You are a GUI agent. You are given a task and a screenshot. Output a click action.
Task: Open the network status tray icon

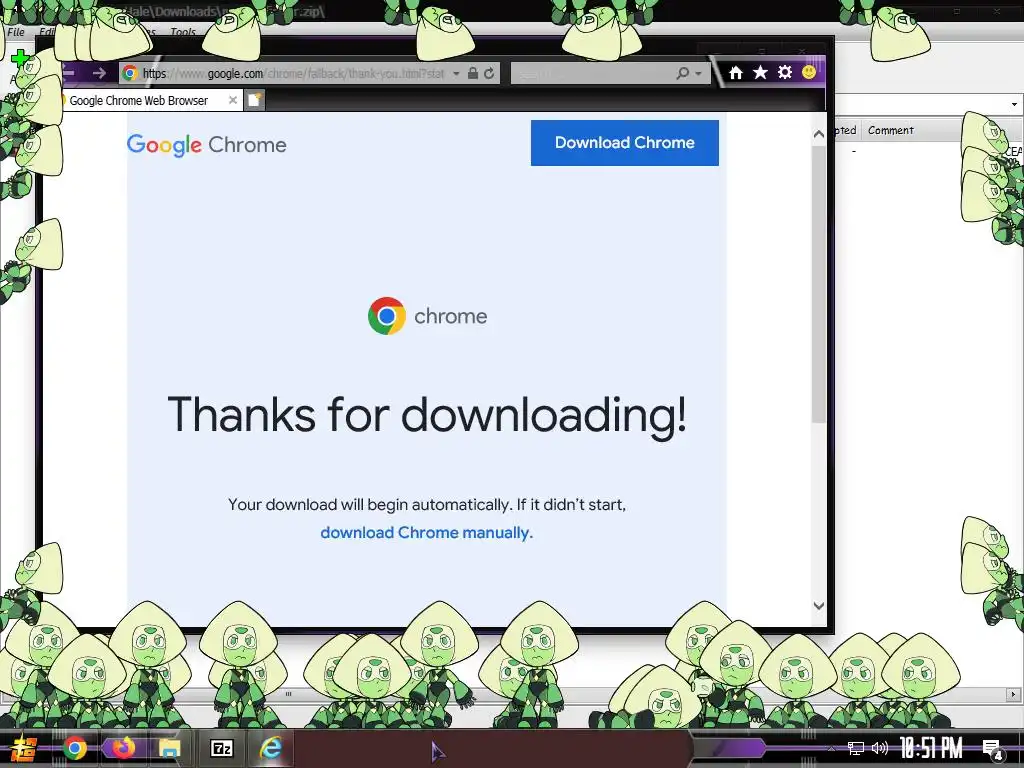click(856, 748)
